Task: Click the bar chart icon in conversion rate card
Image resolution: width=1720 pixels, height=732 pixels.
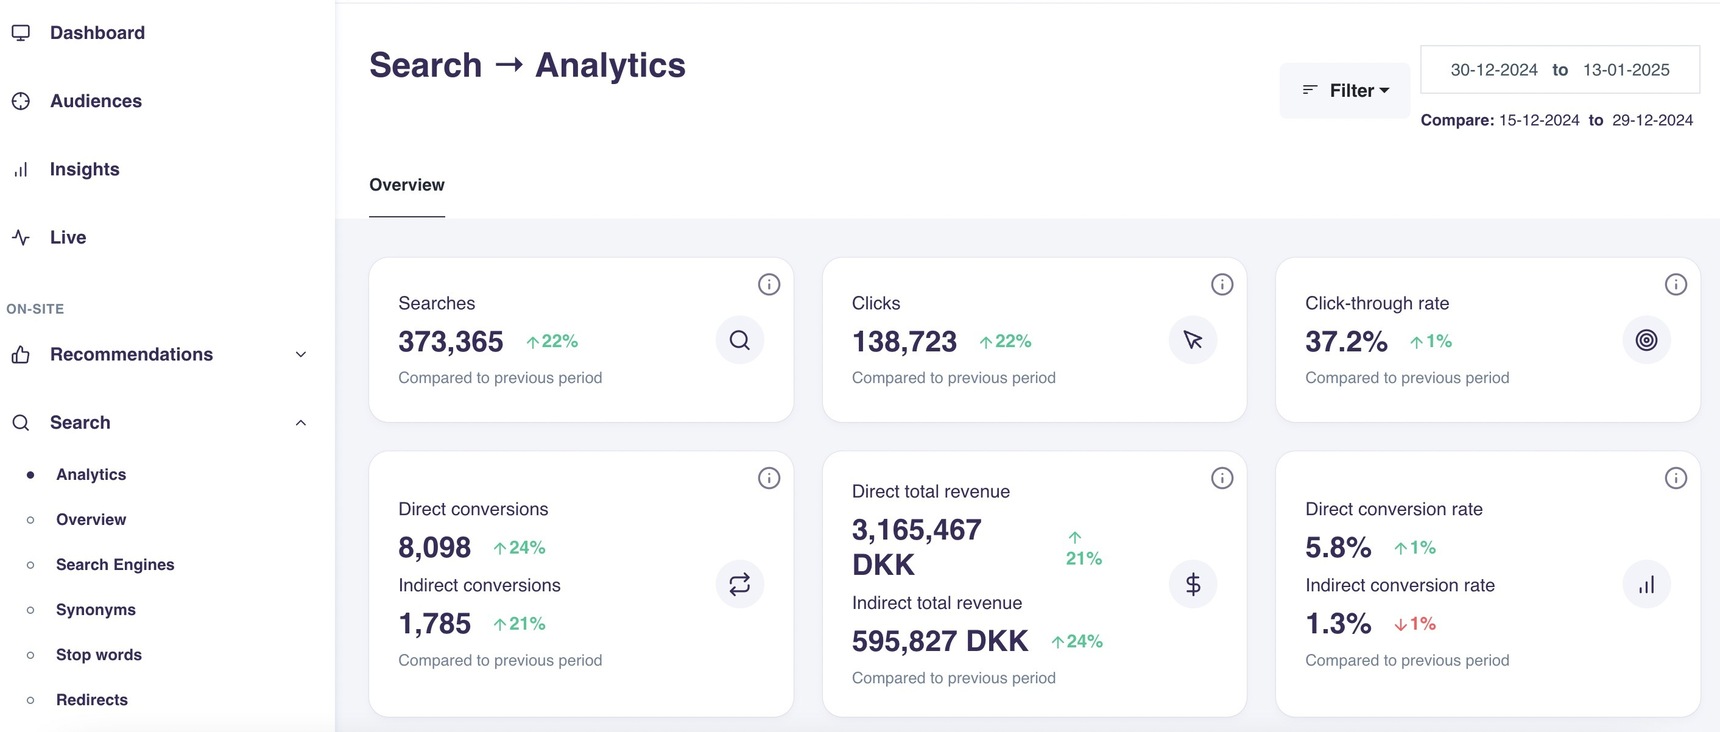Action: [x=1646, y=584]
